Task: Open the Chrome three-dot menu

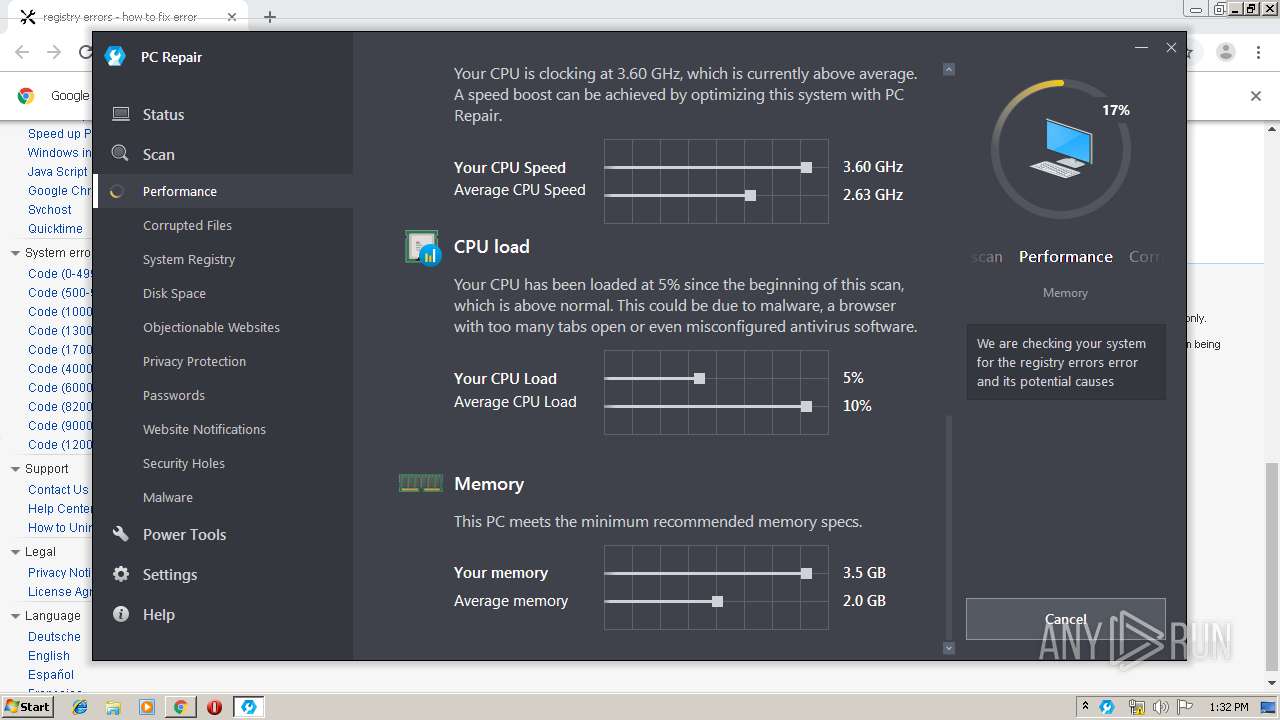Action: pyautogui.click(x=1258, y=52)
